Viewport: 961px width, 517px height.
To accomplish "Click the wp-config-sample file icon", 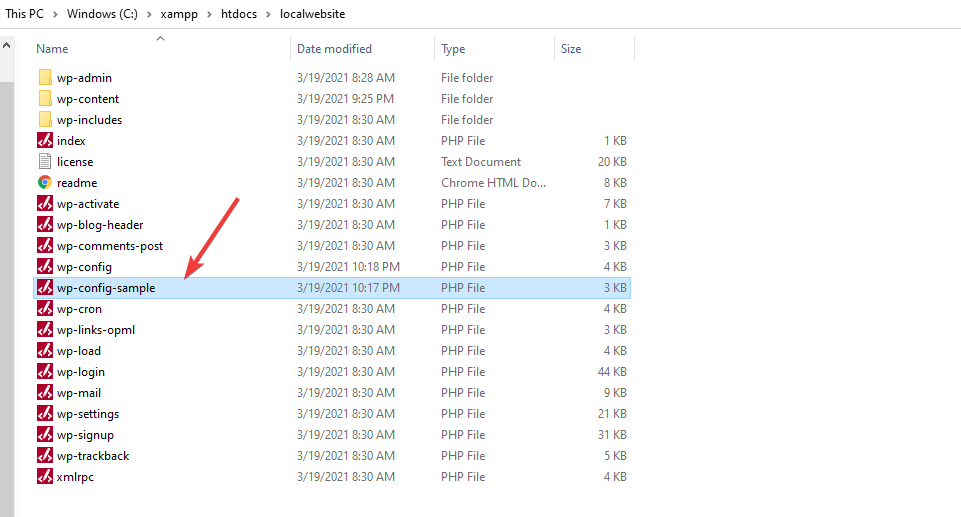I will pyautogui.click(x=45, y=287).
